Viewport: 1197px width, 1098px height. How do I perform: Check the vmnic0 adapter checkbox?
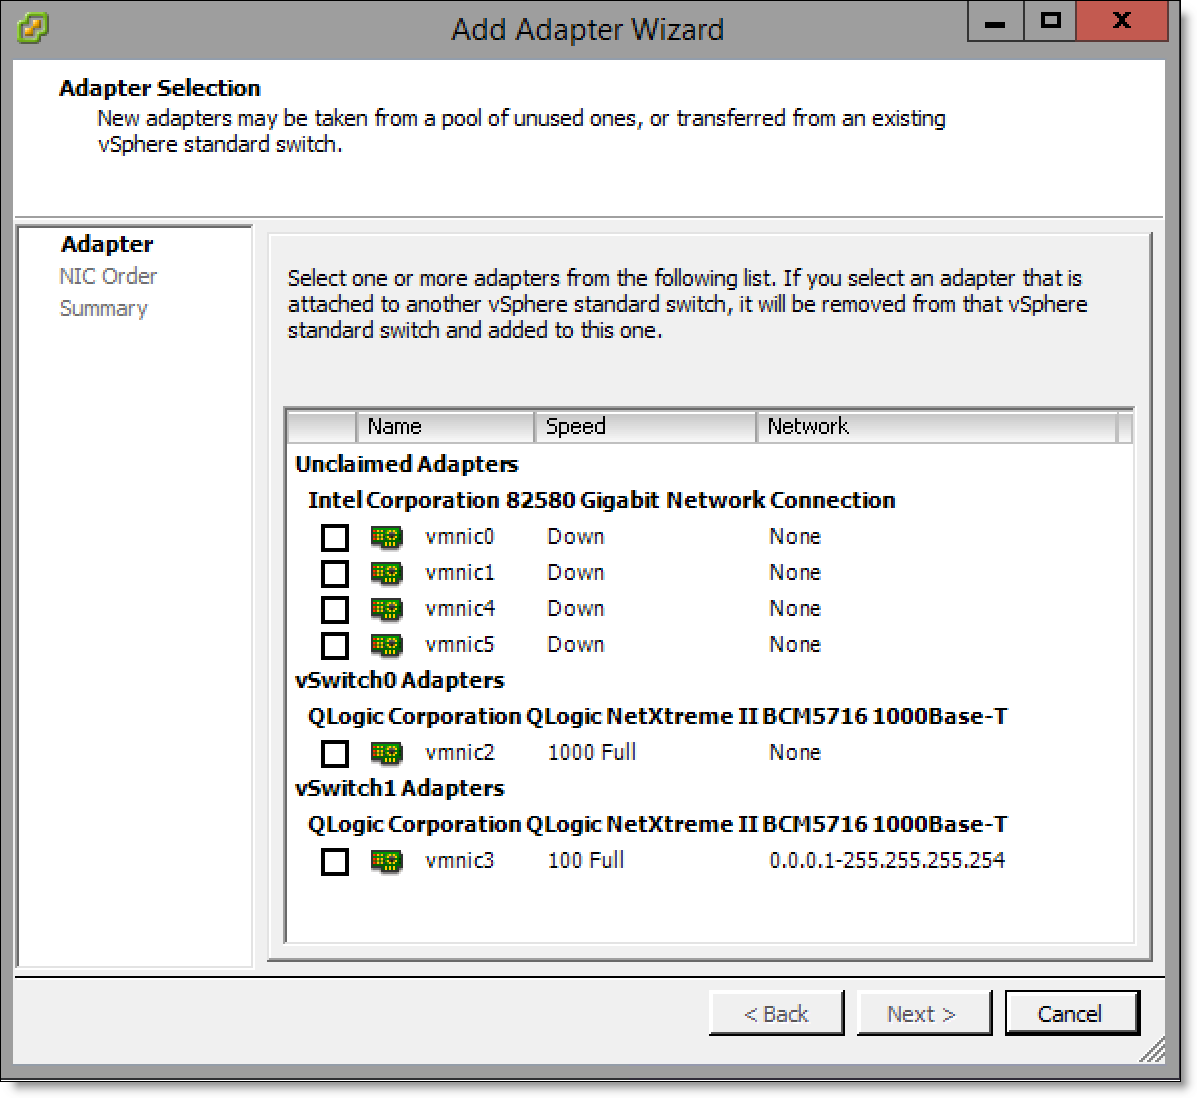(x=335, y=538)
